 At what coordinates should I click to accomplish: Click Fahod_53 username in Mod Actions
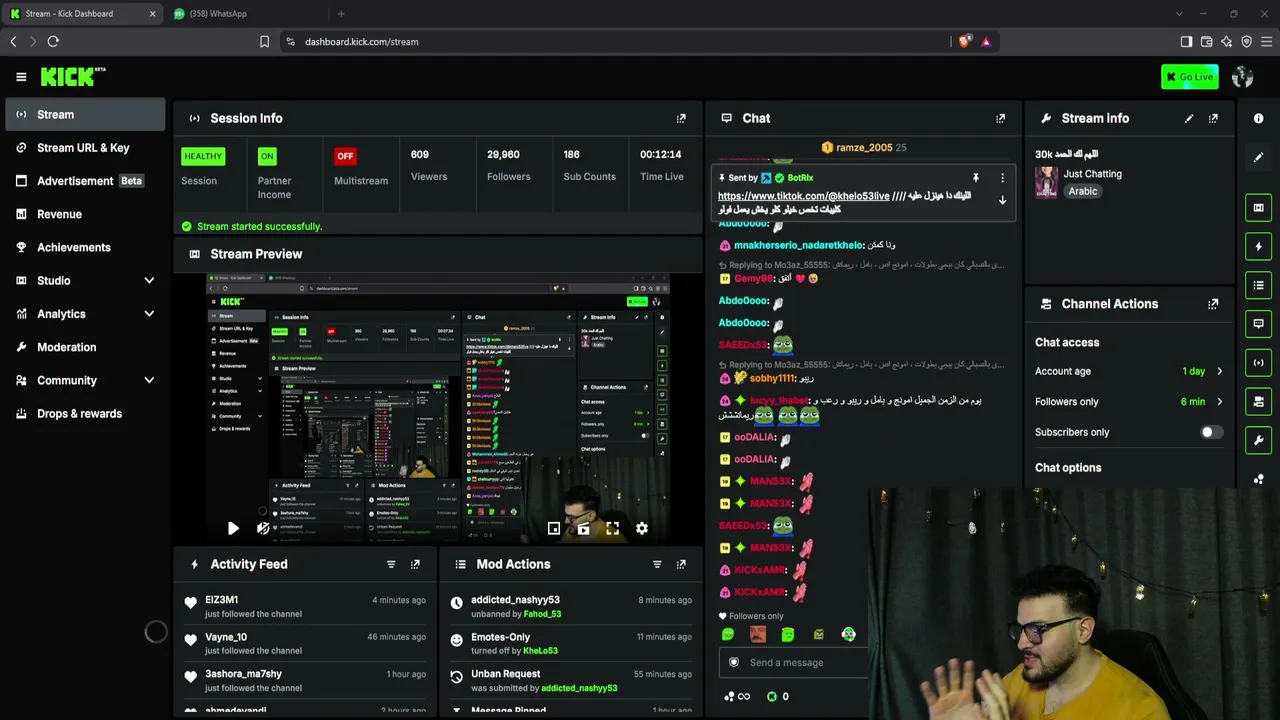(x=542, y=614)
